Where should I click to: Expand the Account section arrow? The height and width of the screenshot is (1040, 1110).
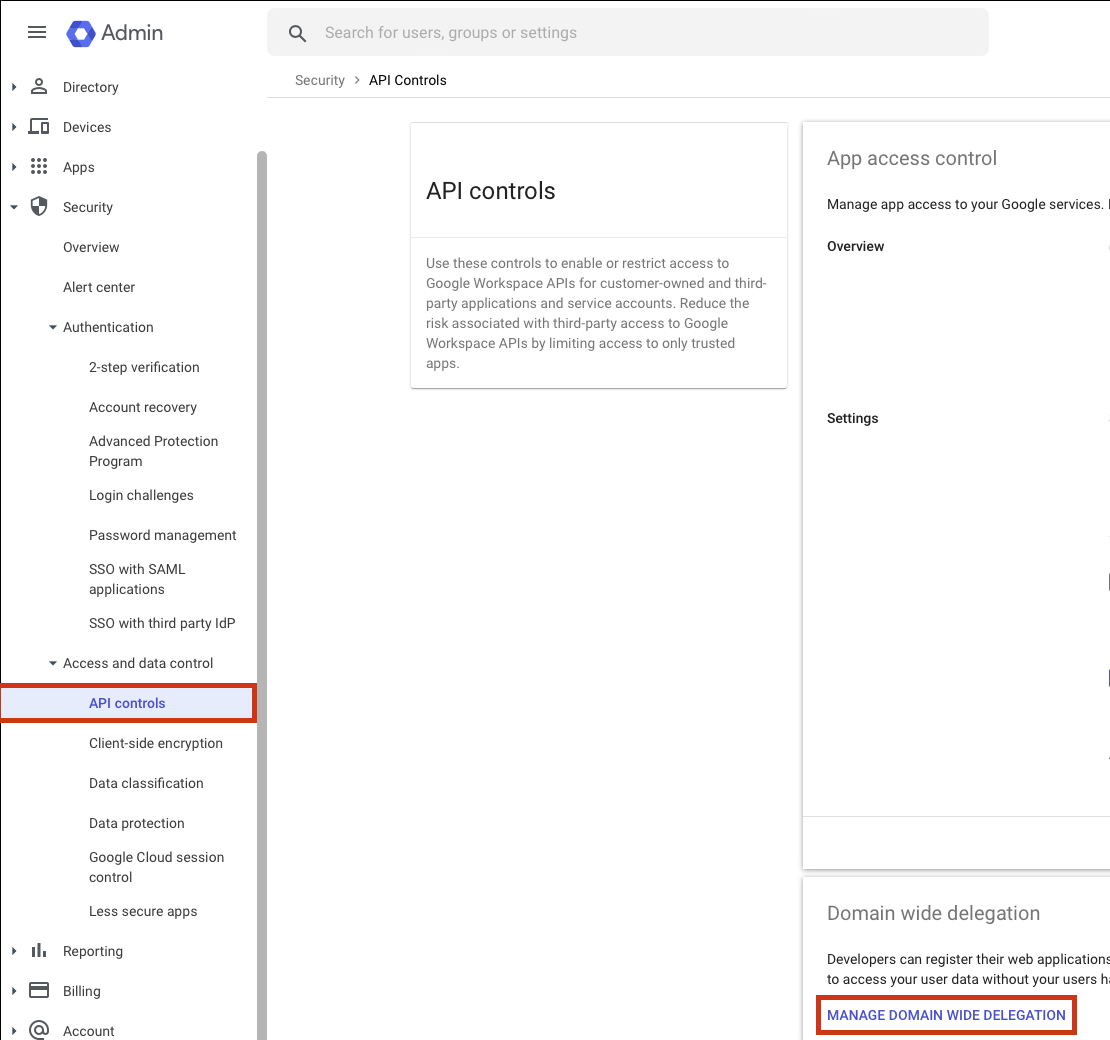pos(14,1031)
